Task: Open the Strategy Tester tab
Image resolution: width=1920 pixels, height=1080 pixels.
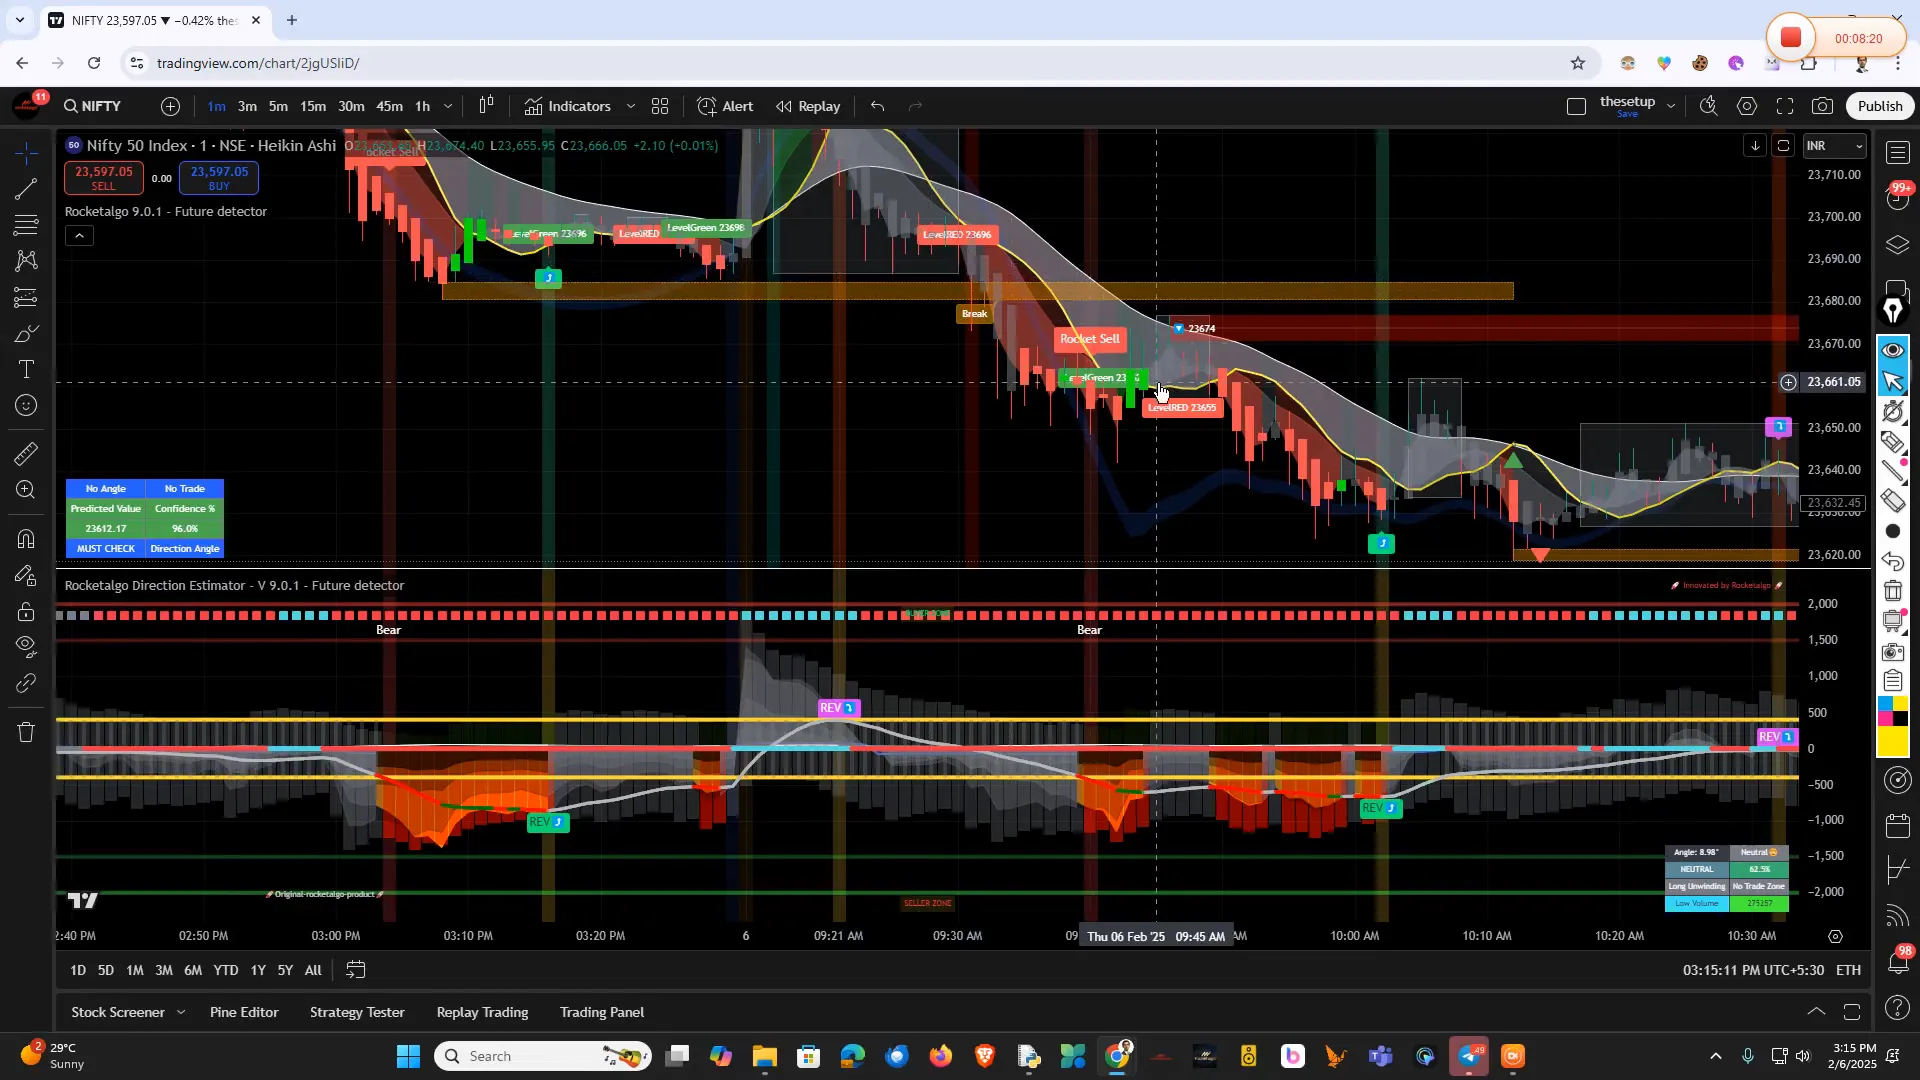Action: point(357,1011)
